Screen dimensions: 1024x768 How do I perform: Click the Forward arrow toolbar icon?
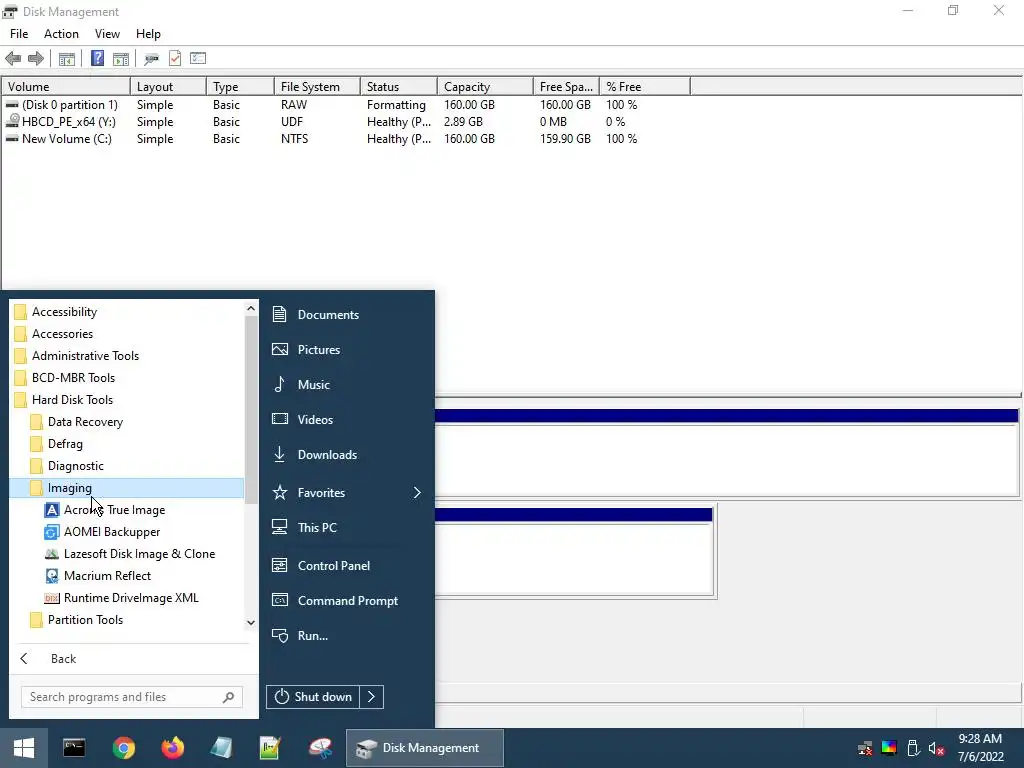click(x=36, y=59)
